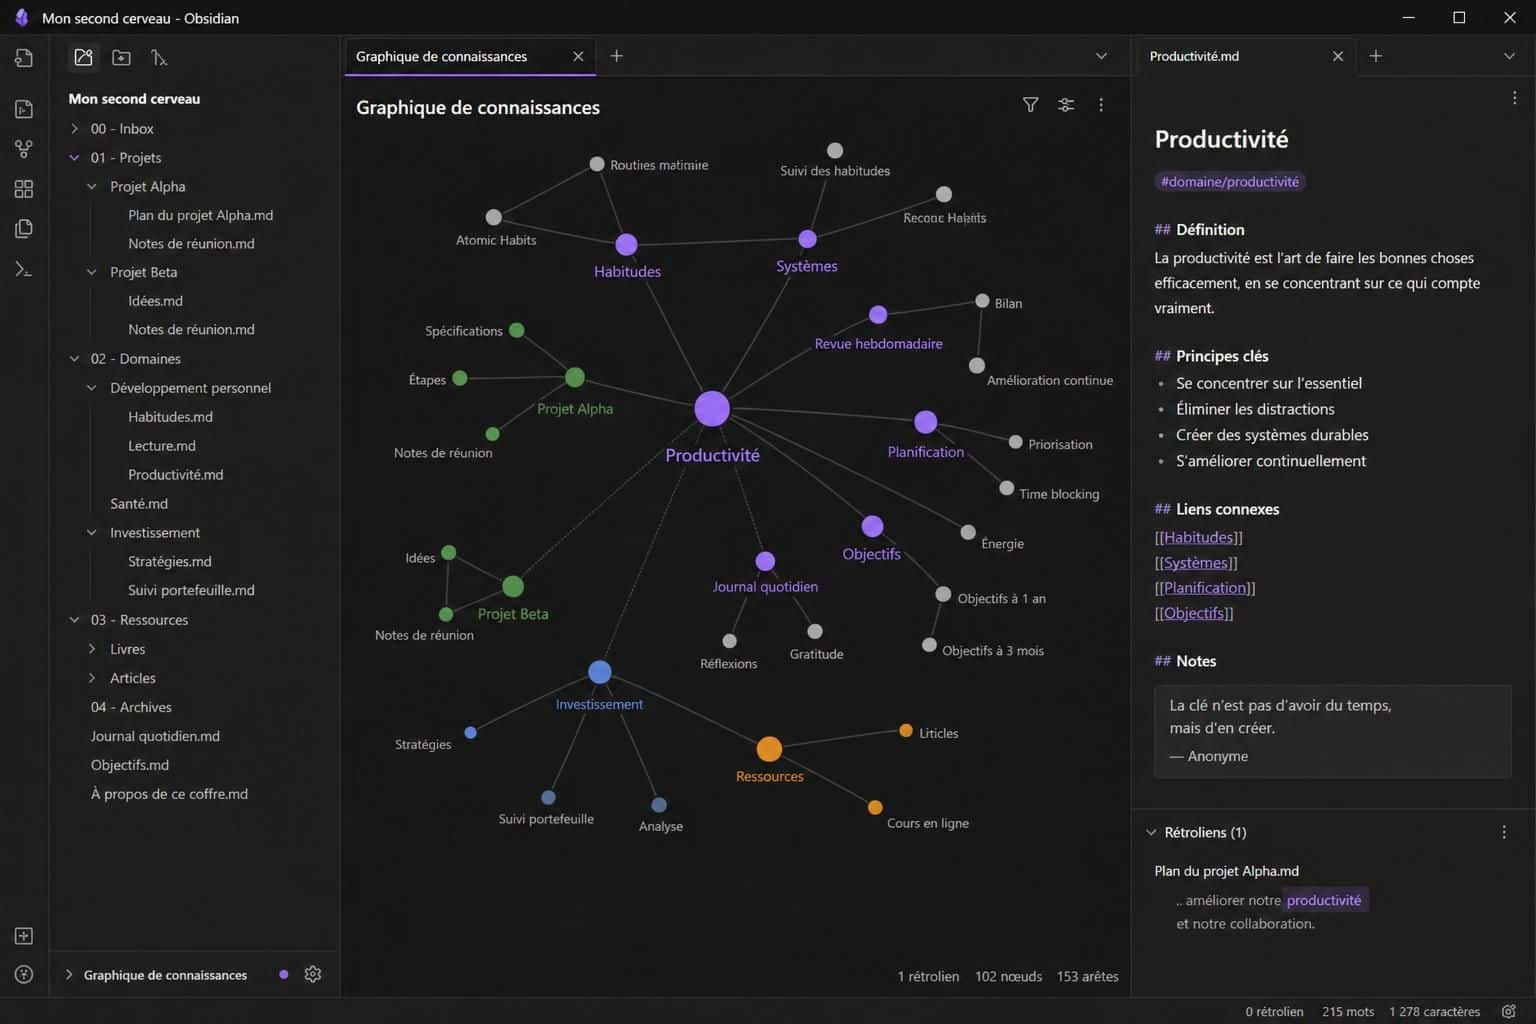Open the vault settings gear icon
This screenshot has width=1536, height=1024.
[x=313, y=974]
